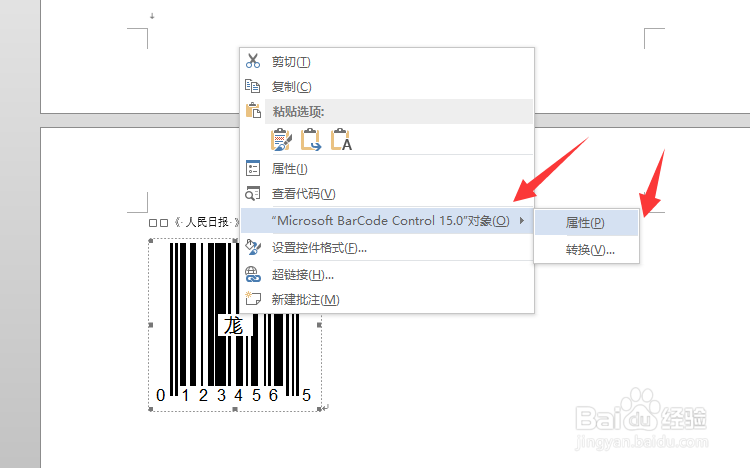The width and height of the screenshot is (750, 468).
Task: Expand submenu arrow next to 对象(O)
Action: pyautogui.click(x=522, y=221)
